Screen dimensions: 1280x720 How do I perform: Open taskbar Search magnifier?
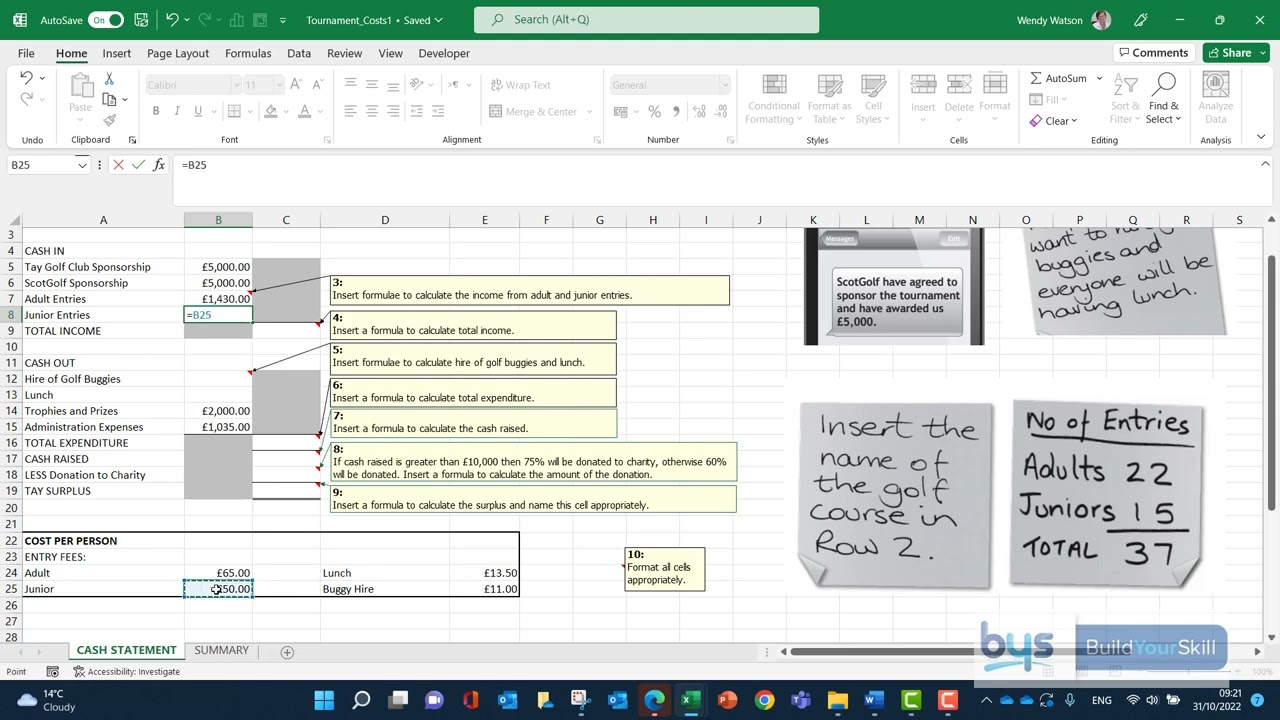[x=361, y=700]
